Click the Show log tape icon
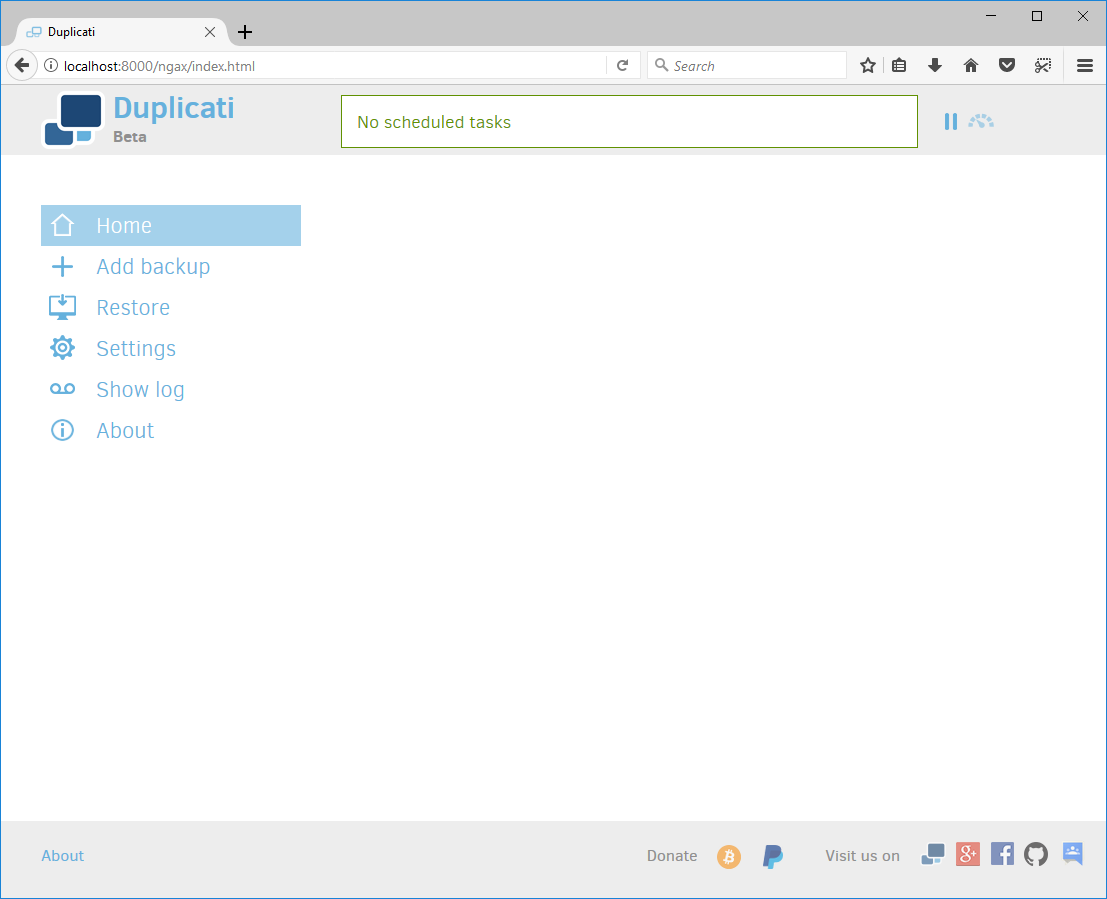This screenshot has width=1107, height=899. click(62, 389)
